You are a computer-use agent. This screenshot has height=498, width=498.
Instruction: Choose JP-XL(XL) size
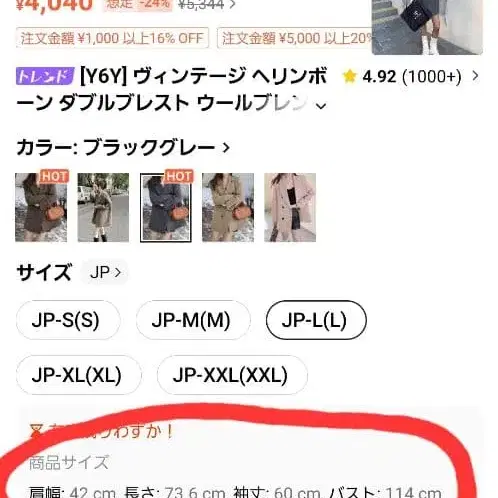point(79,375)
